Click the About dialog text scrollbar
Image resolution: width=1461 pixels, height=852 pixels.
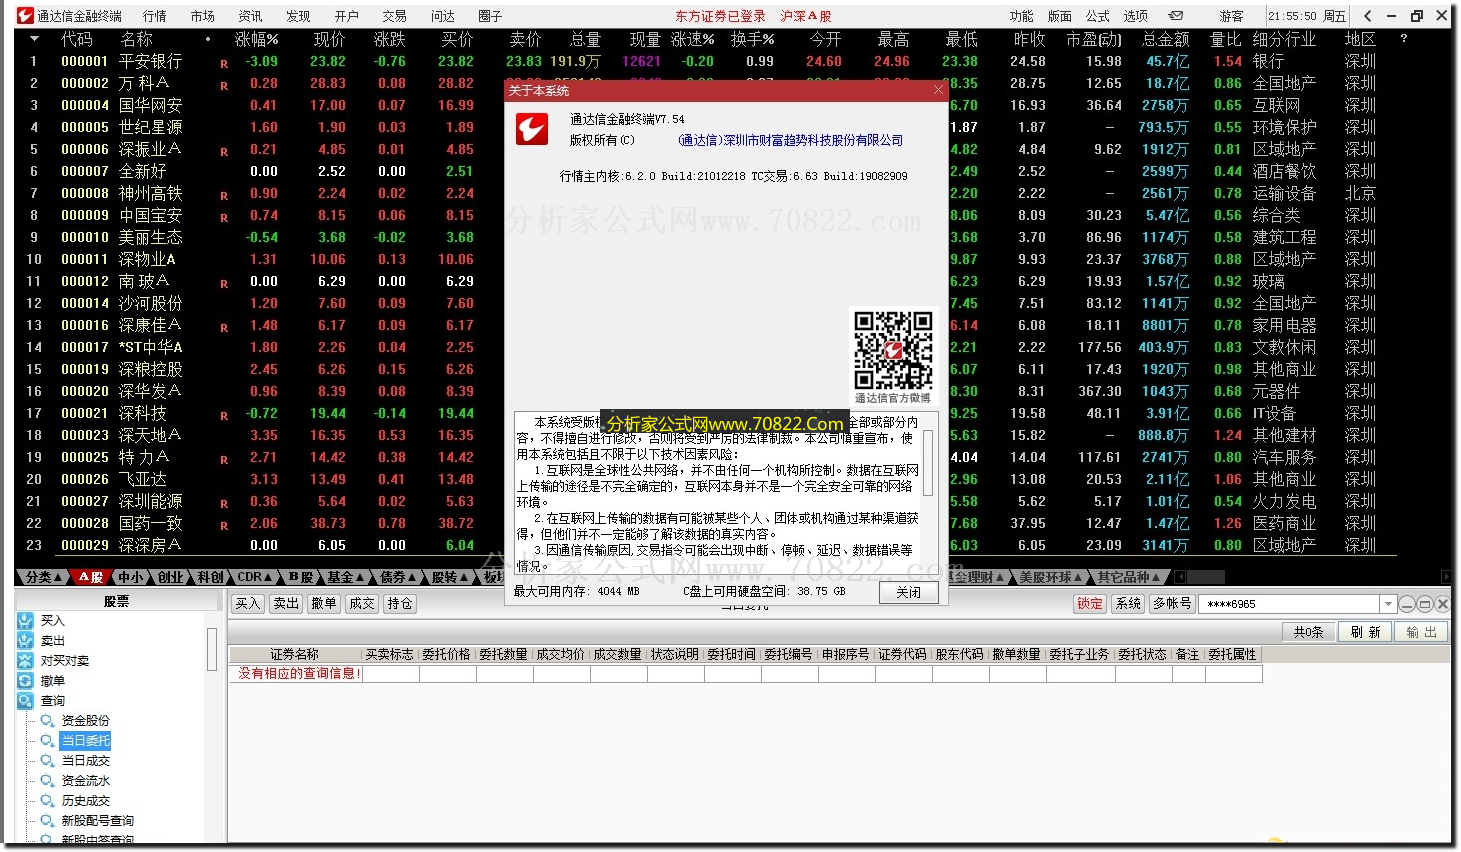[928, 462]
